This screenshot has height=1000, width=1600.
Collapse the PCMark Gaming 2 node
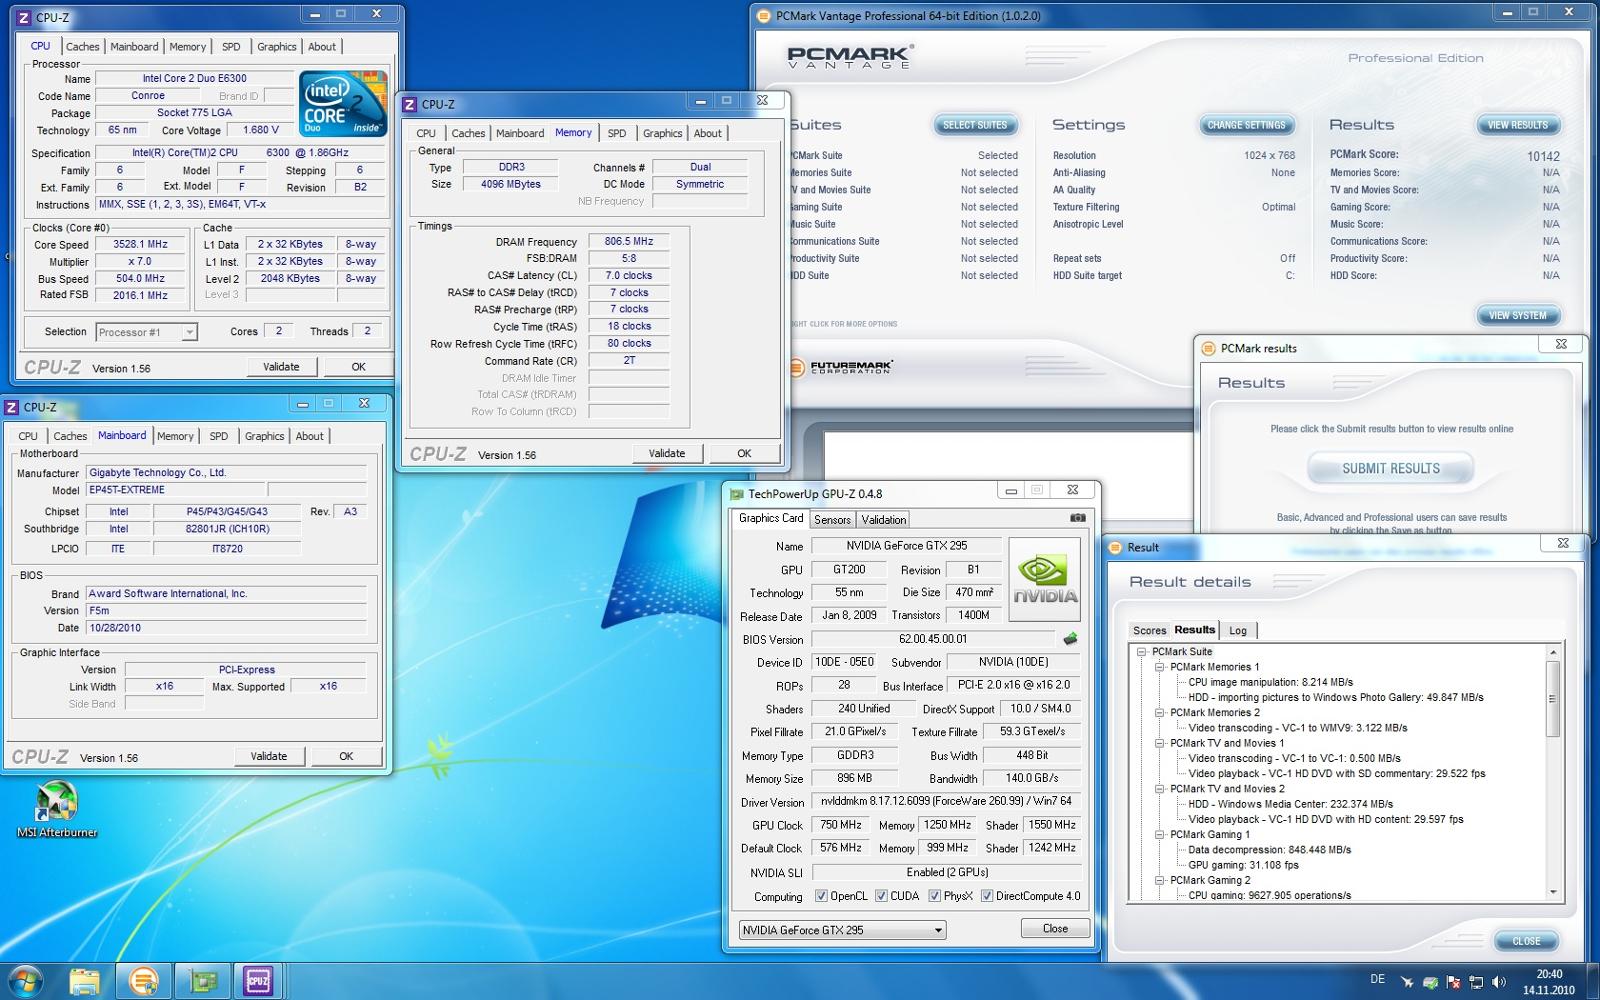tap(1159, 880)
